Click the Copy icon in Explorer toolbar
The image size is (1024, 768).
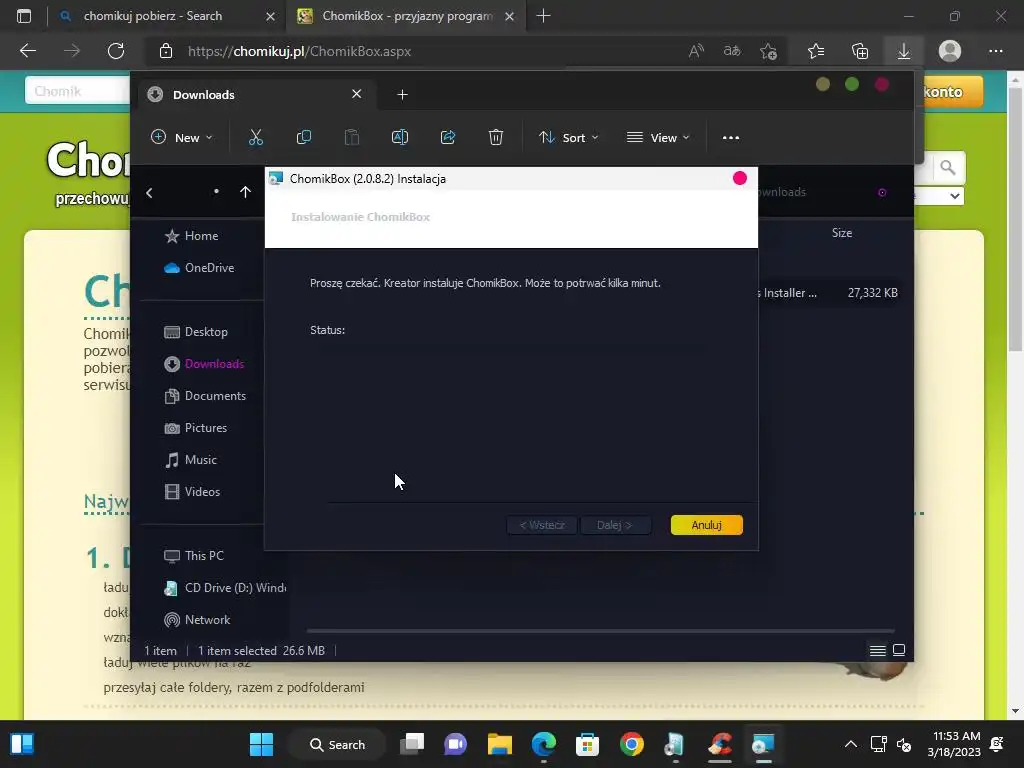pos(304,137)
